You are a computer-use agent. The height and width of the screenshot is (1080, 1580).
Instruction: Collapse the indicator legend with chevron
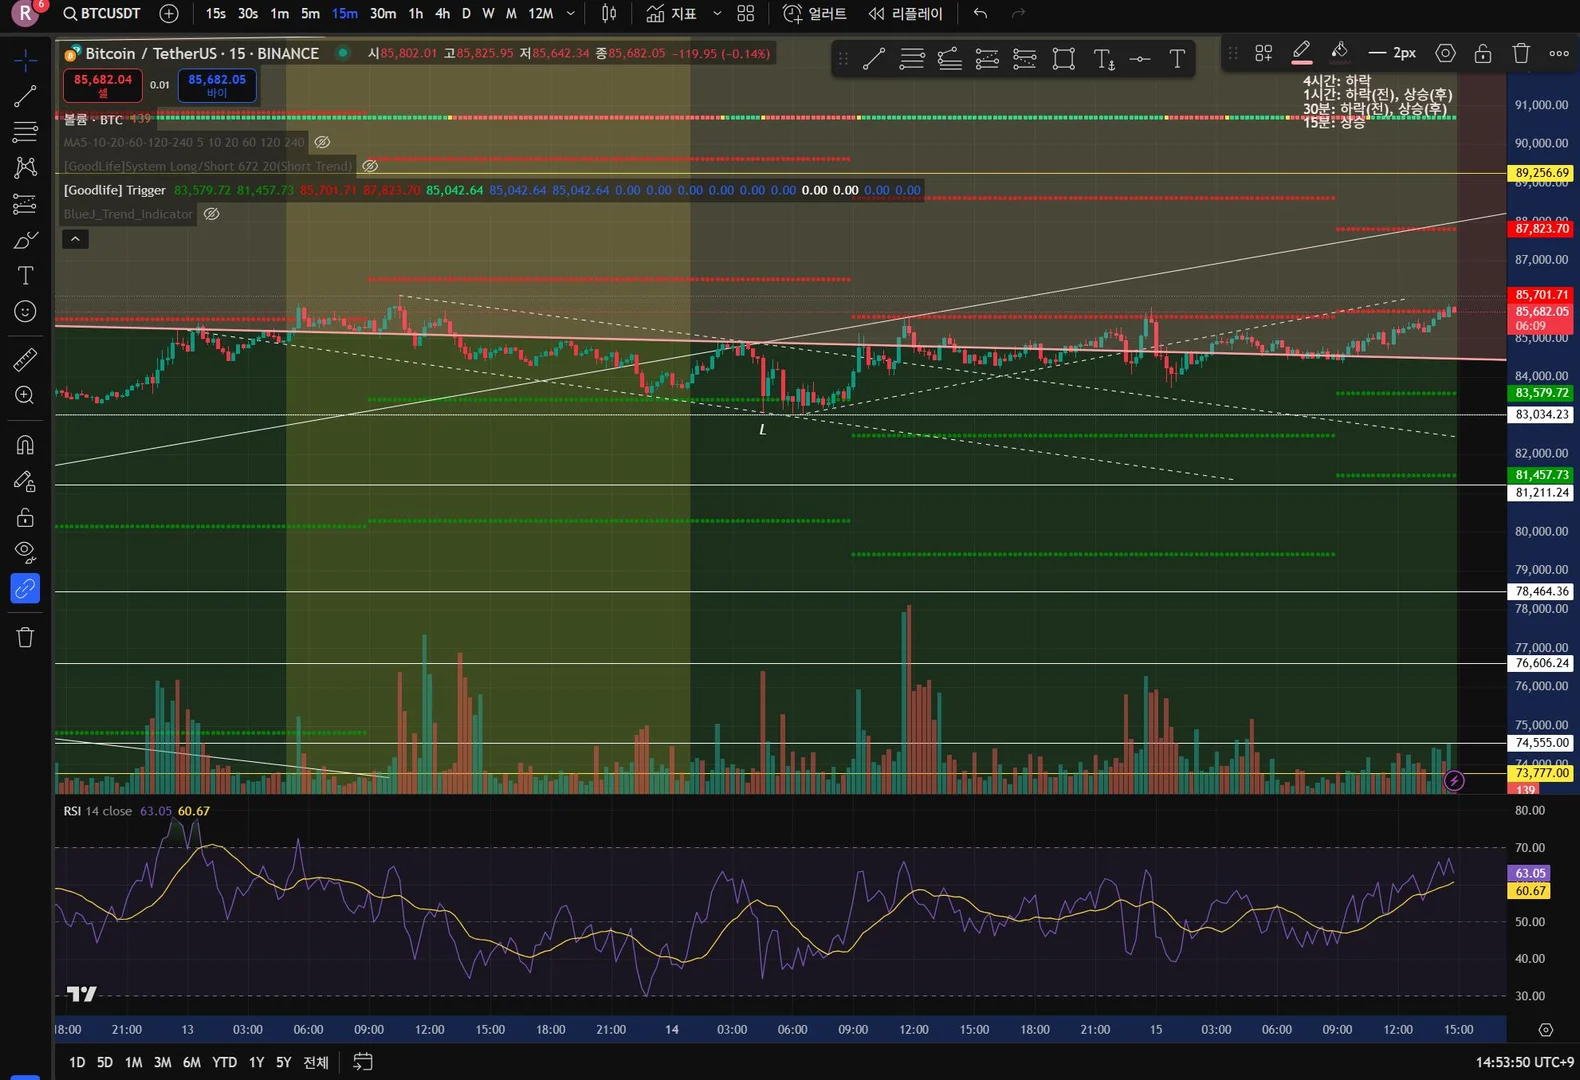[75, 239]
